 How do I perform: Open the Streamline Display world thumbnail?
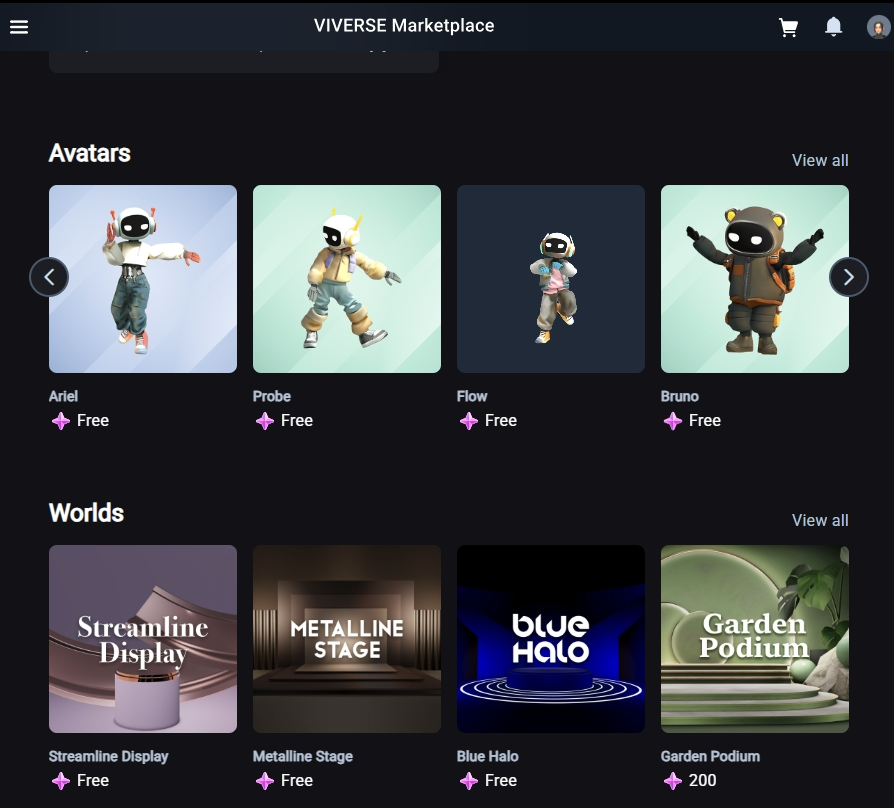(143, 639)
